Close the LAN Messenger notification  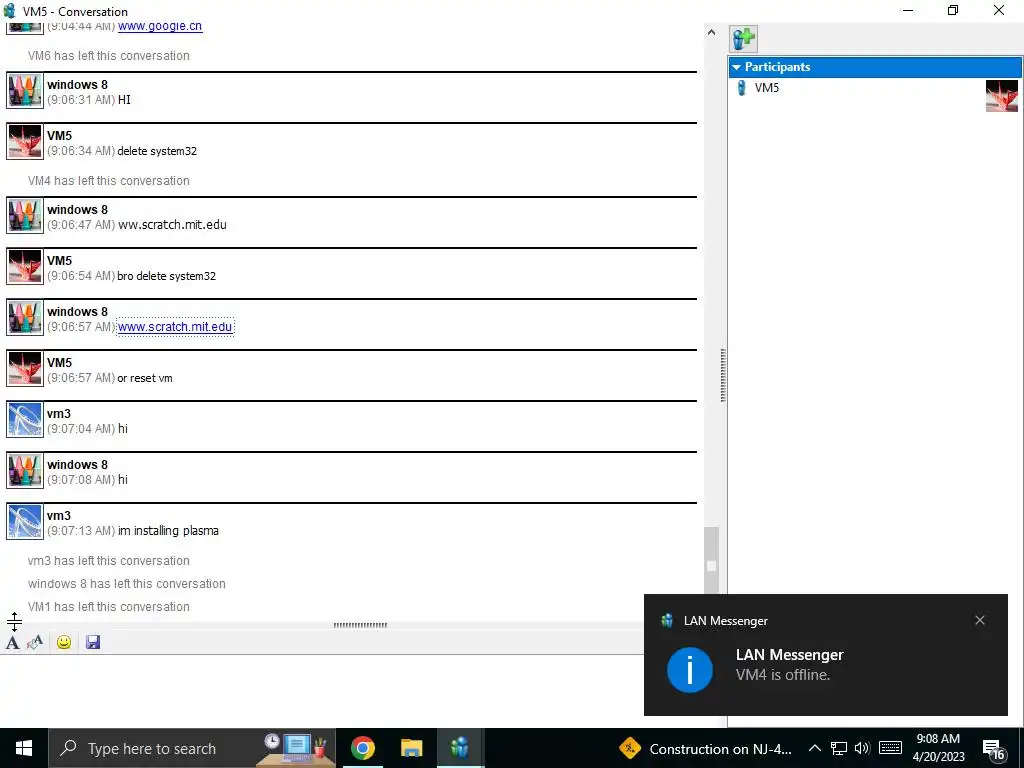pyautogui.click(x=980, y=620)
